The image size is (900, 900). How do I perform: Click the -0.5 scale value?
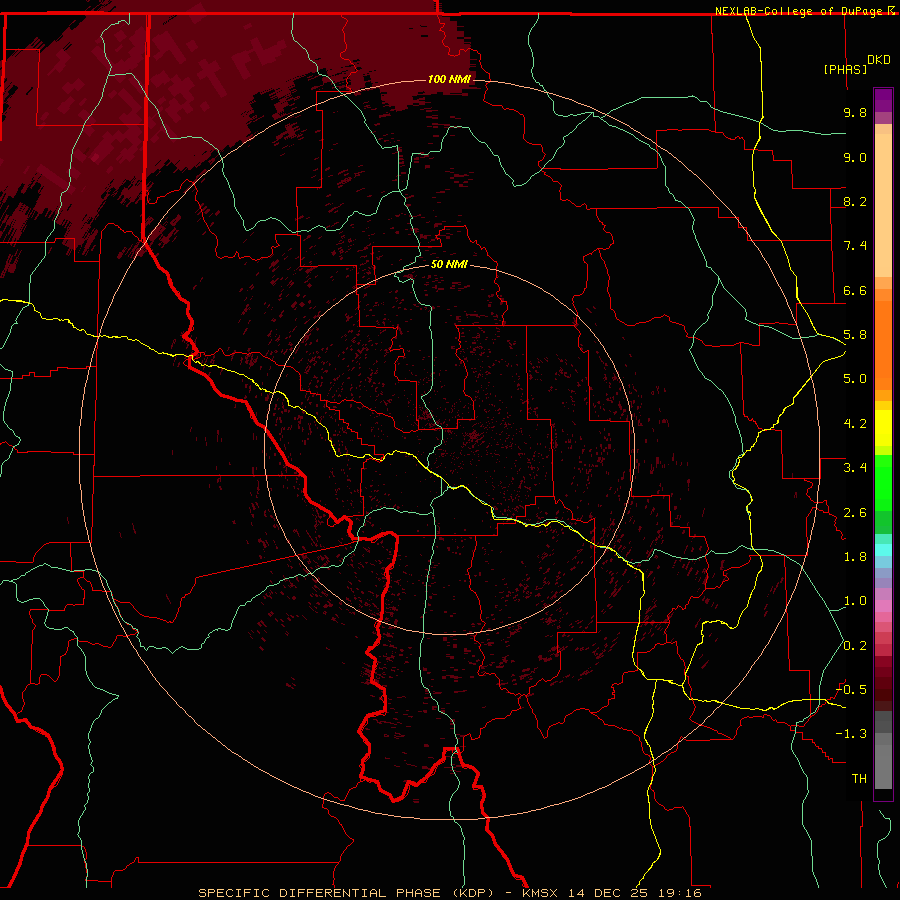[852, 690]
